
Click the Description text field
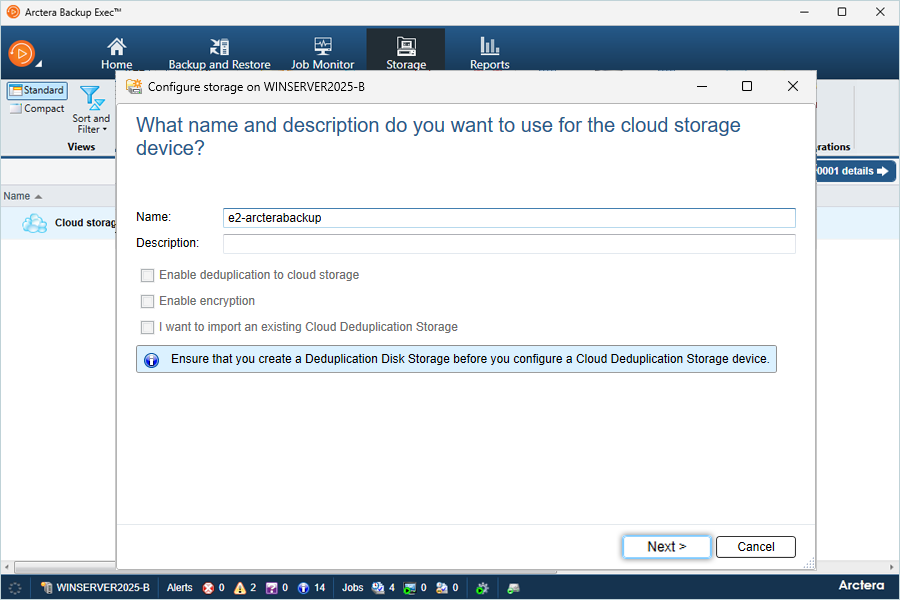pos(509,244)
